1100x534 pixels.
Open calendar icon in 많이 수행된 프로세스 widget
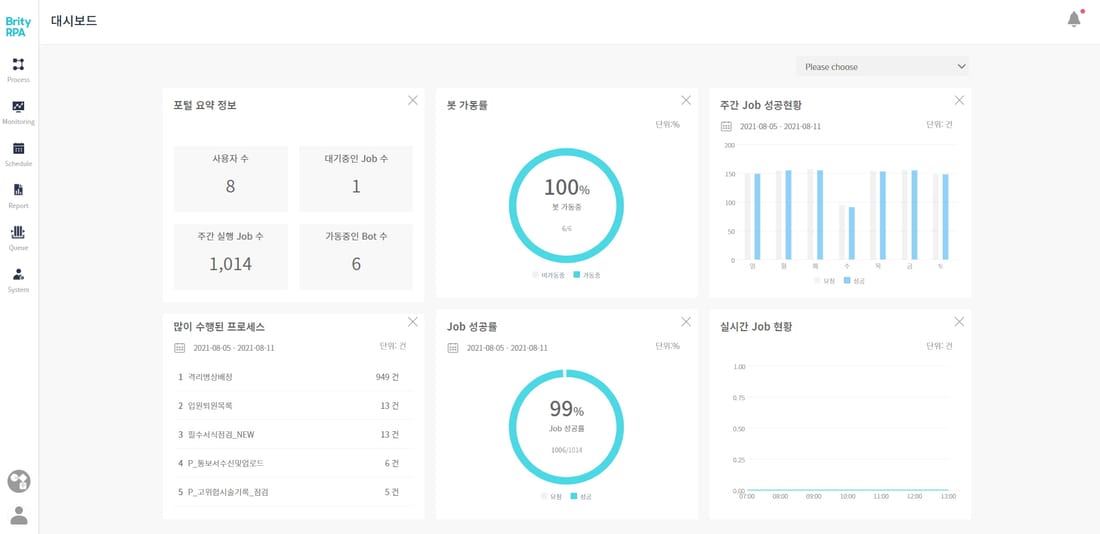pos(180,348)
